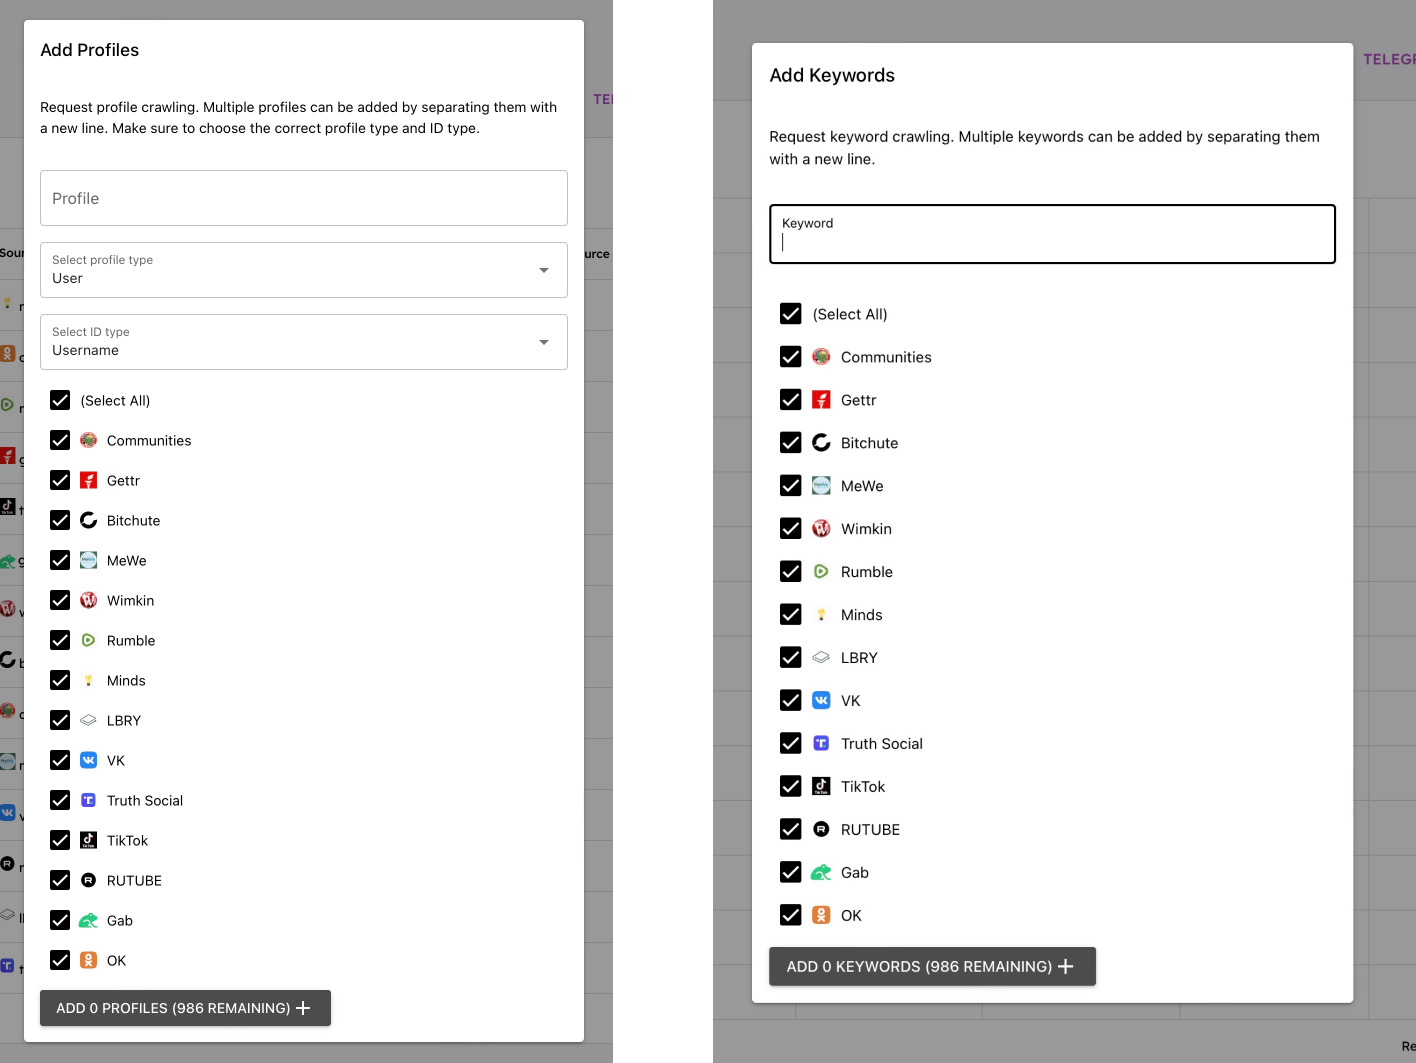1416x1063 pixels.
Task: Click Communities icon in Add Keywords dialog
Action: coord(821,357)
